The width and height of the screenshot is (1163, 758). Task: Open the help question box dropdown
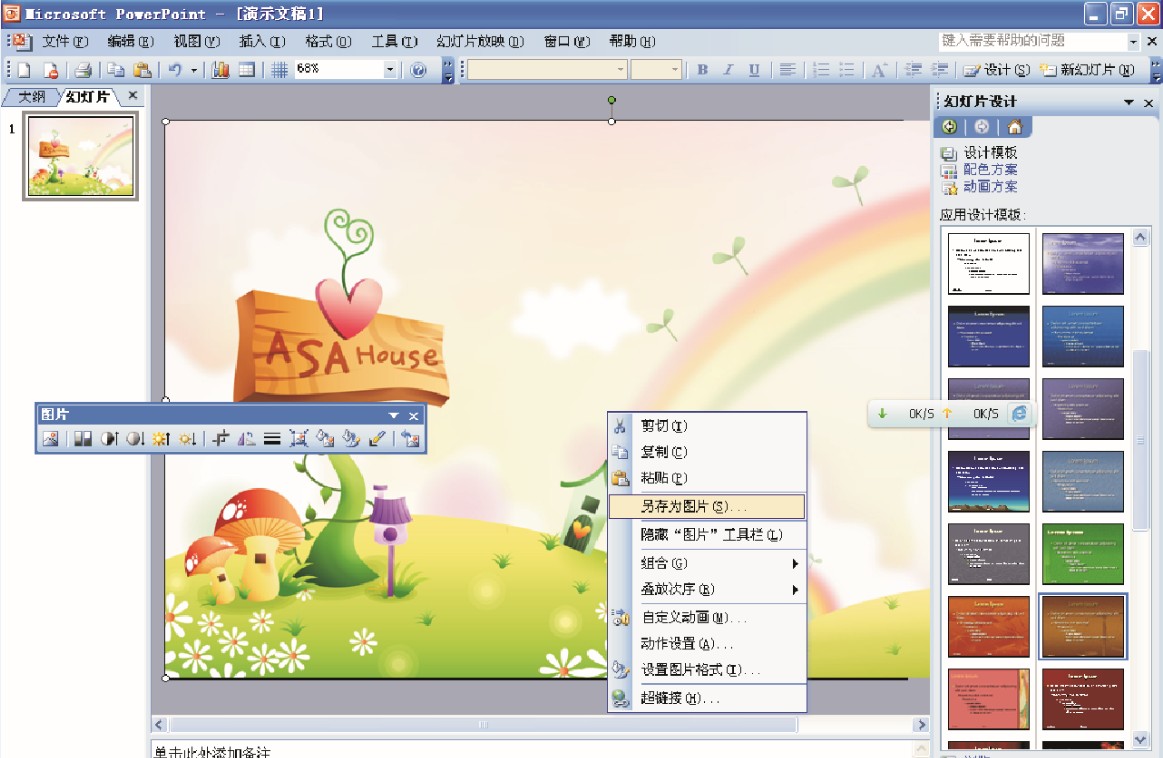(x=1133, y=42)
